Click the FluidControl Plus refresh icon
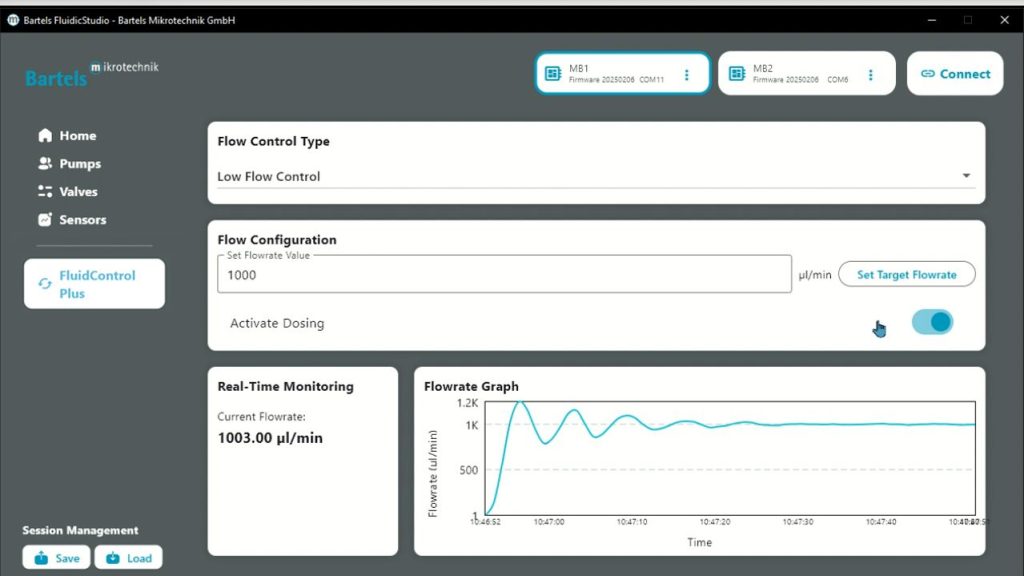The height and width of the screenshot is (576, 1024). pos(44,283)
